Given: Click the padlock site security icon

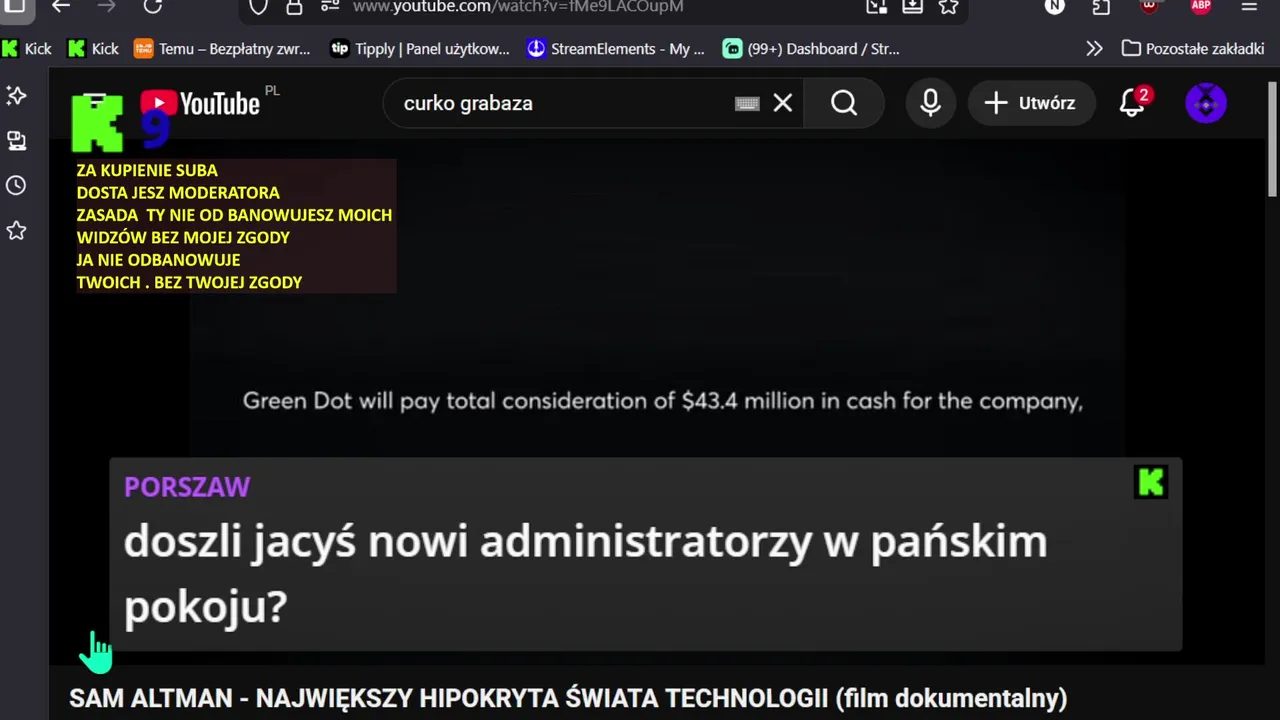Looking at the screenshot, I should pos(294,7).
